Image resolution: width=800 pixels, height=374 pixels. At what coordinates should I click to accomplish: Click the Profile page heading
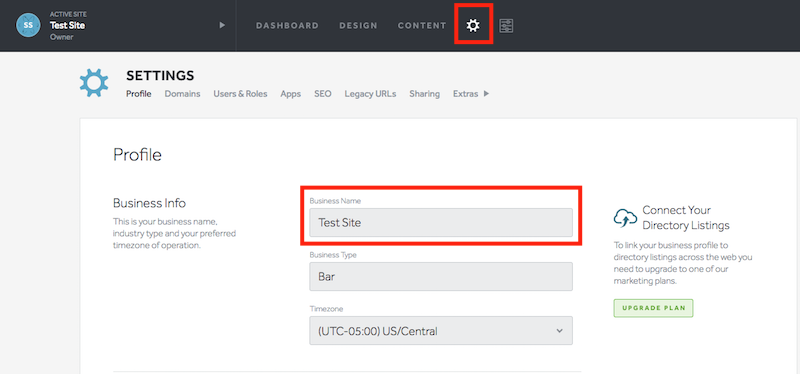pyautogui.click(x=137, y=155)
